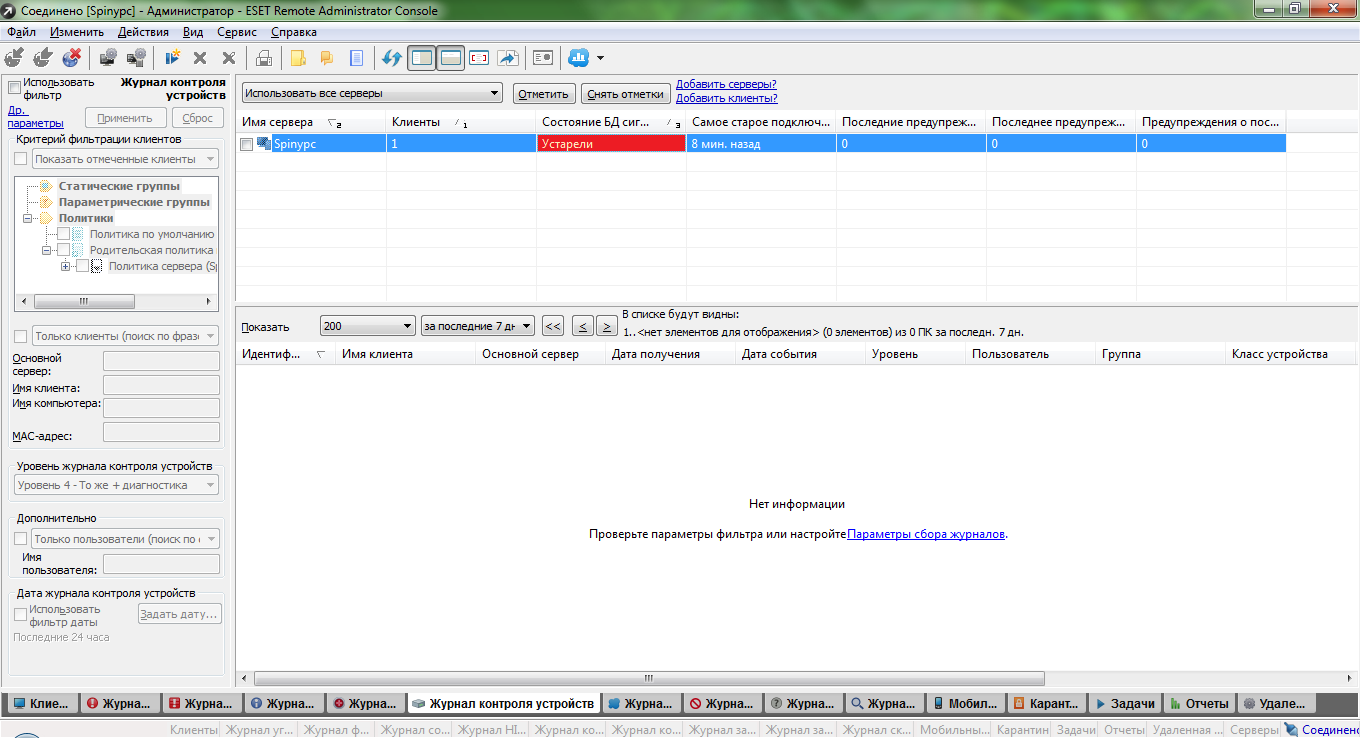Click the connect to server plug icon
The width and height of the screenshot is (1360, 738).
(x=14, y=58)
